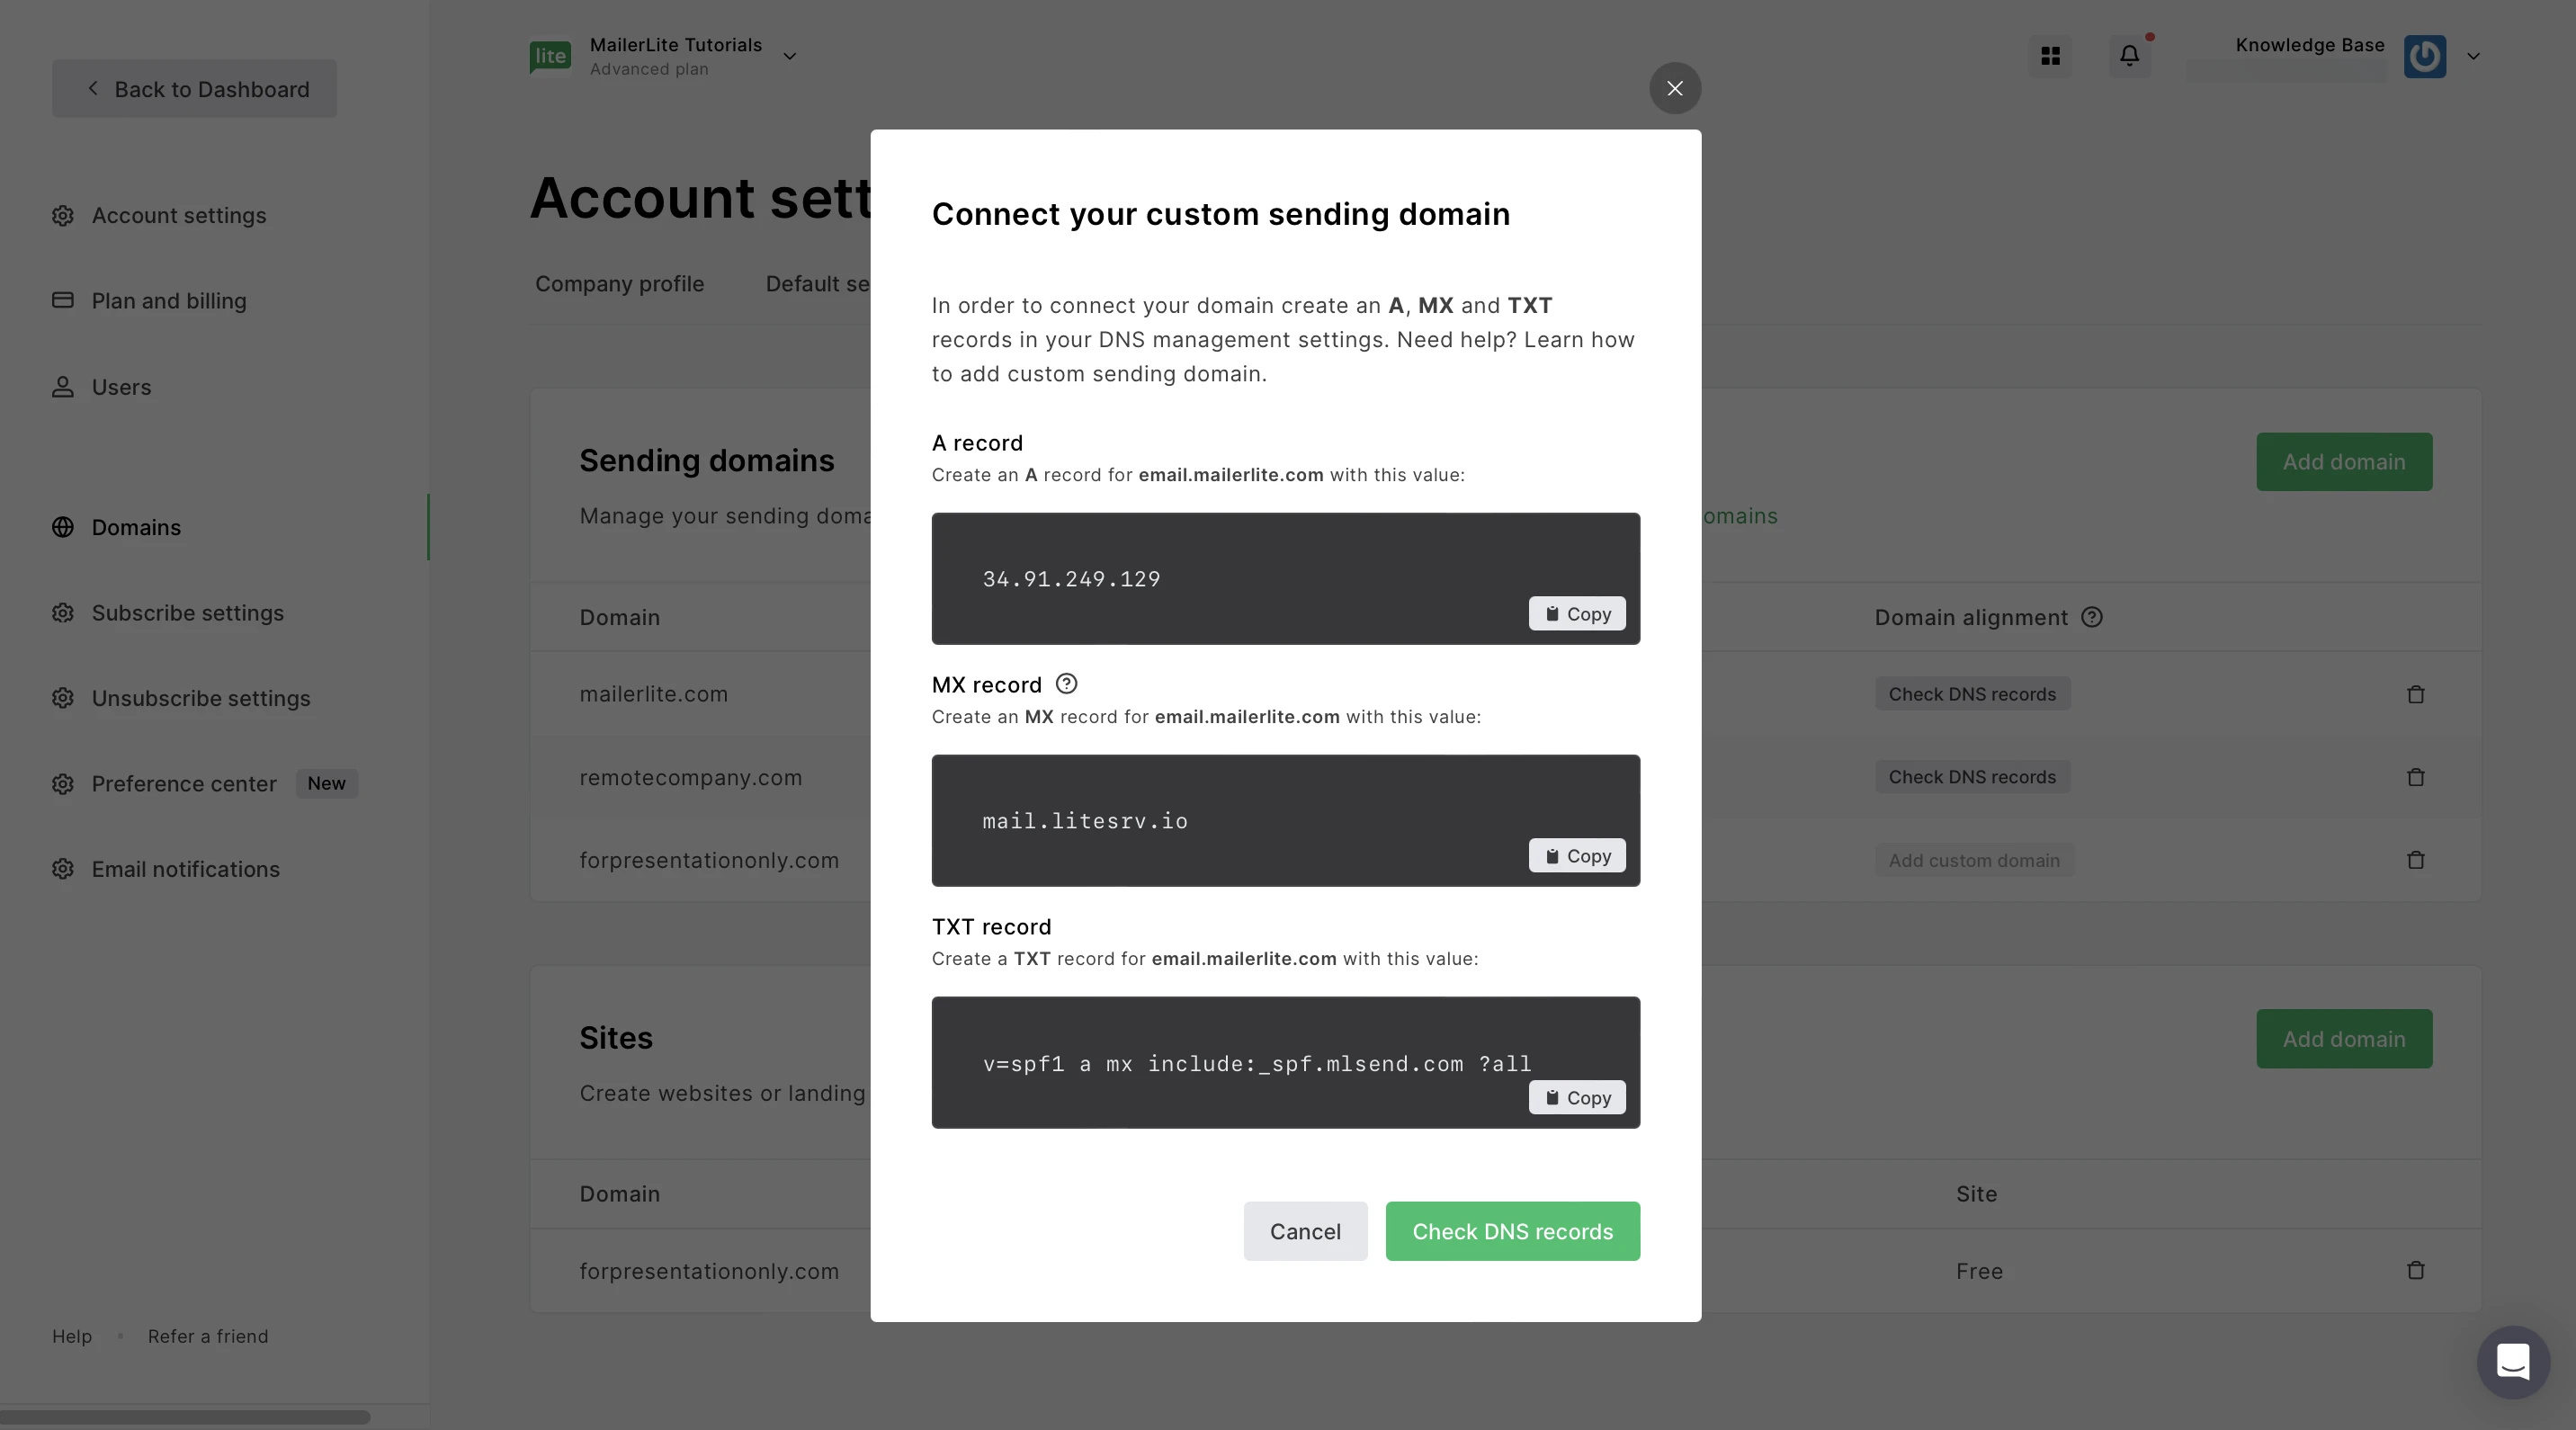Click the green Check DNS records button
2576x1430 pixels.
tap(1512, 1231)
